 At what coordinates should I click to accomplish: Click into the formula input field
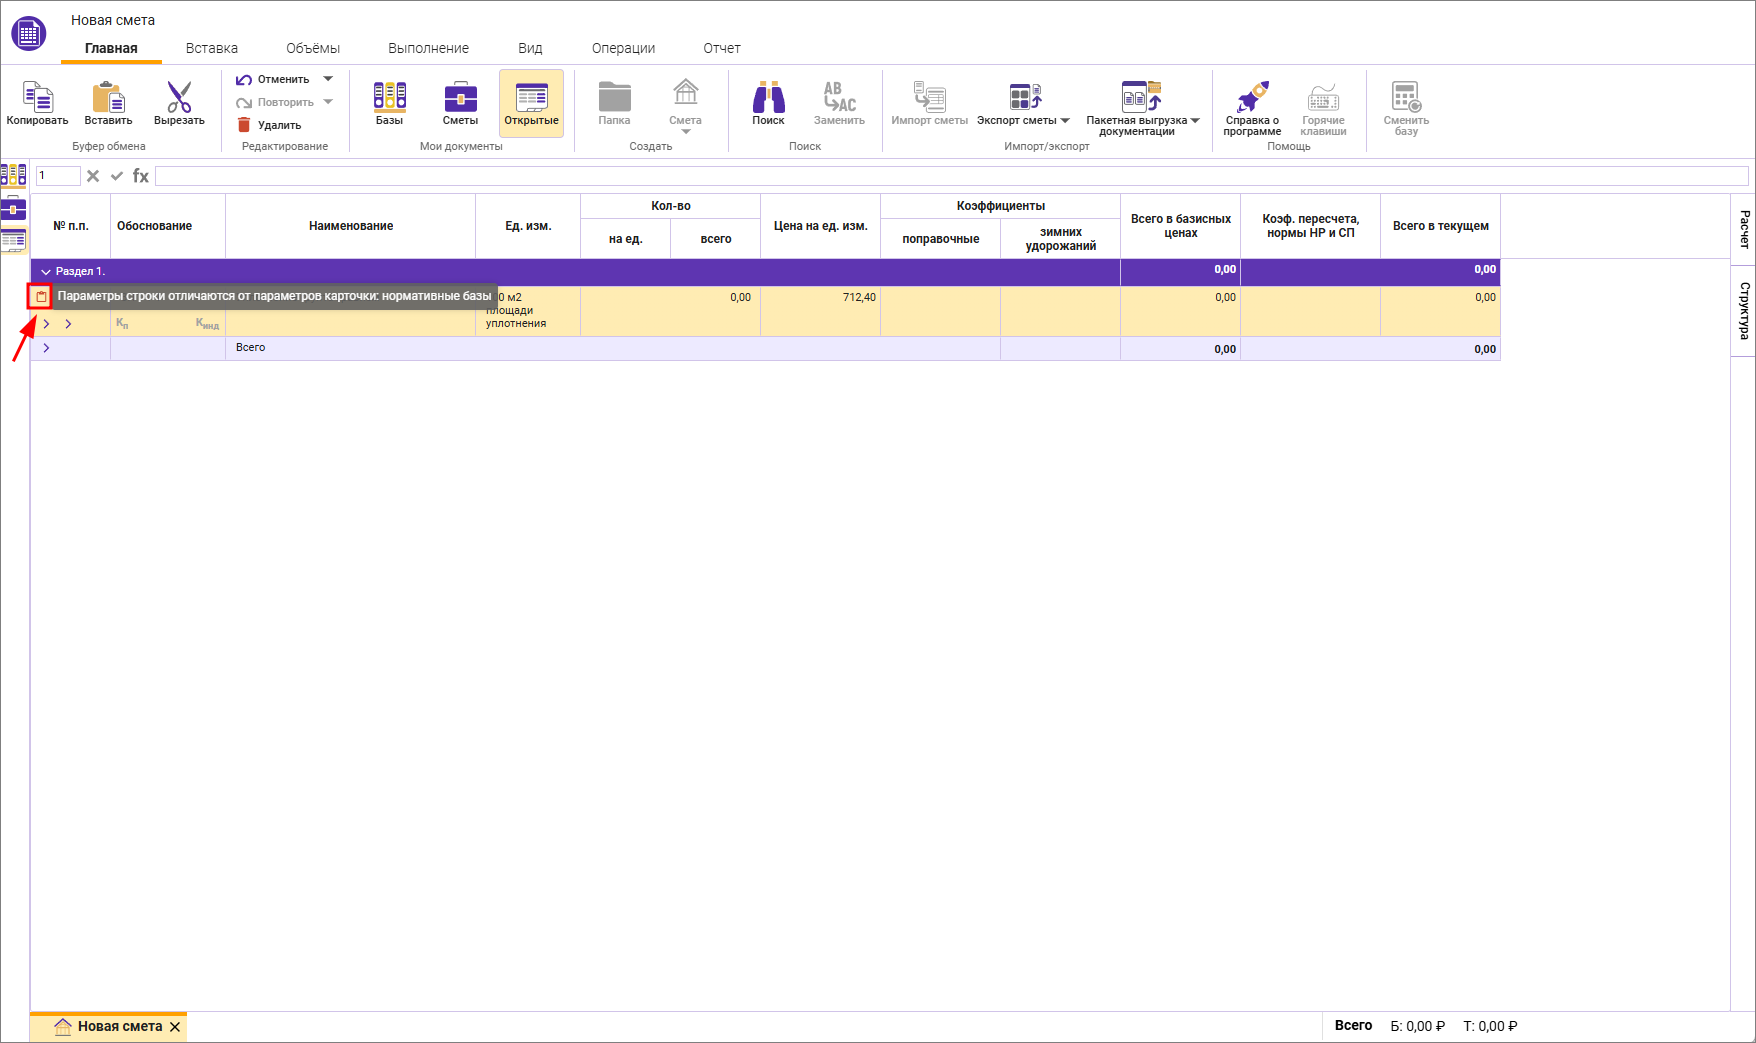[950, 176]
